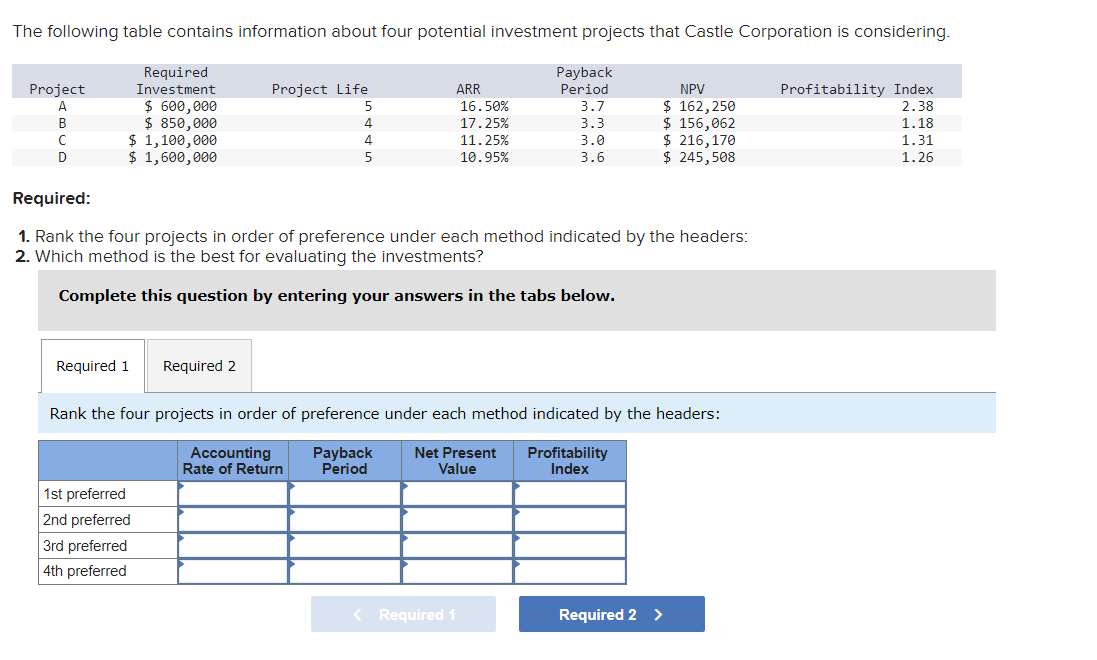Click the profitability index value '2.38'

(x=917, y=106)
